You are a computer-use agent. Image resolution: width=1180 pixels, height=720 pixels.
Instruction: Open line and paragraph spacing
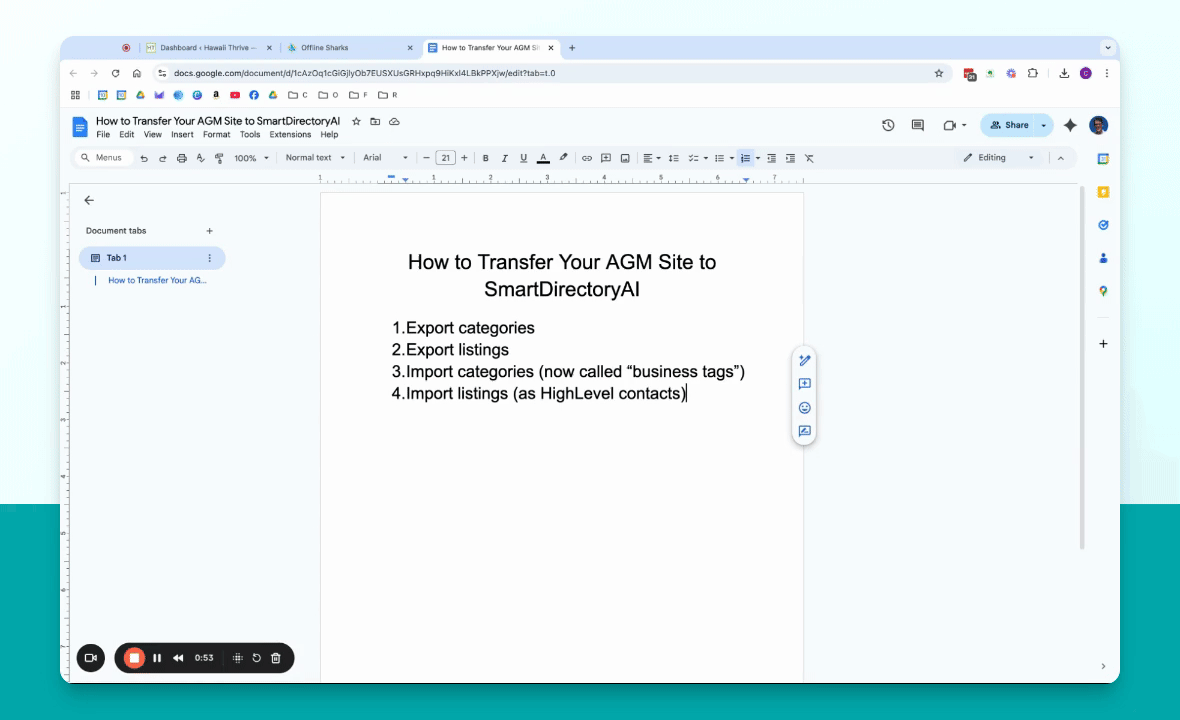674,158
